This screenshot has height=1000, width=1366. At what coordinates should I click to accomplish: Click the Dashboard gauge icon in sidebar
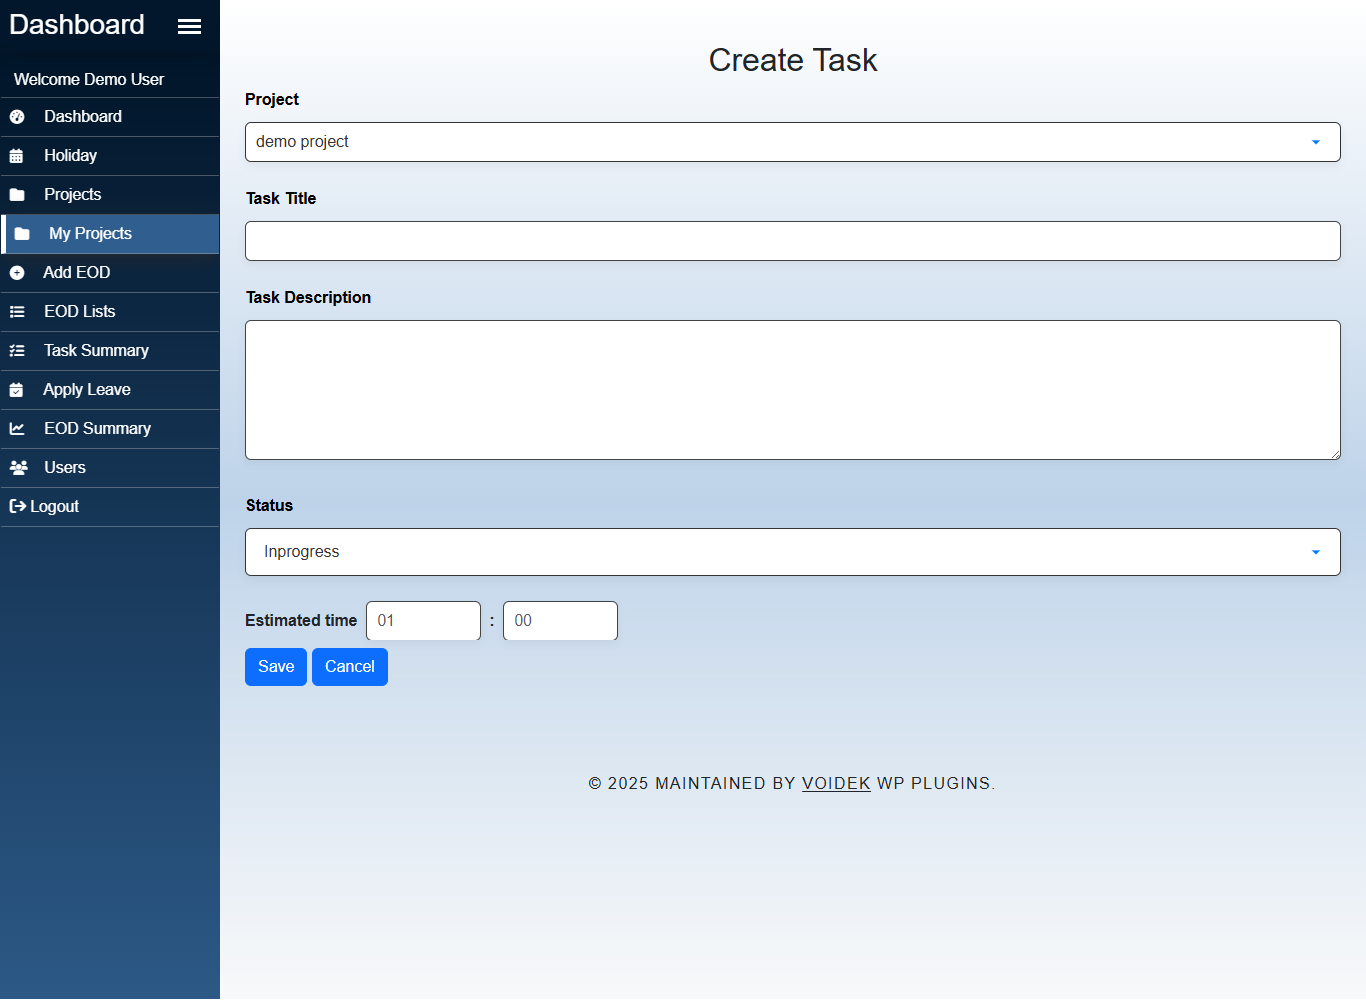click(x=17, y=117)
